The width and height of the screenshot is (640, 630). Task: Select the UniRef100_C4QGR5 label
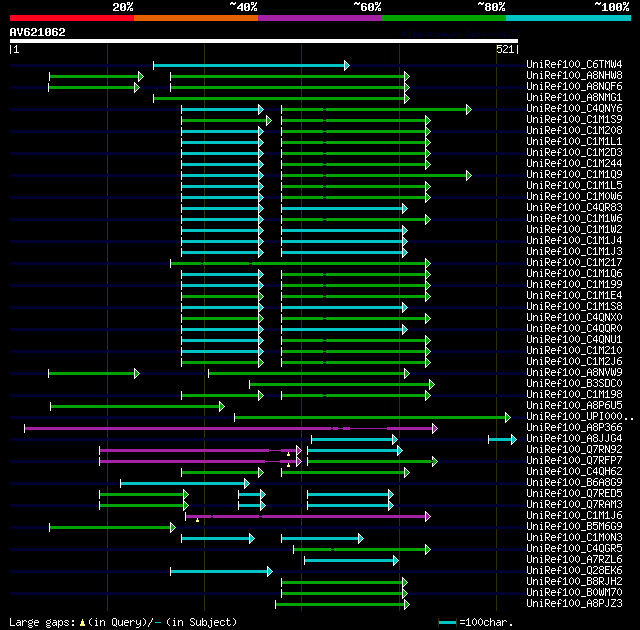574,549
